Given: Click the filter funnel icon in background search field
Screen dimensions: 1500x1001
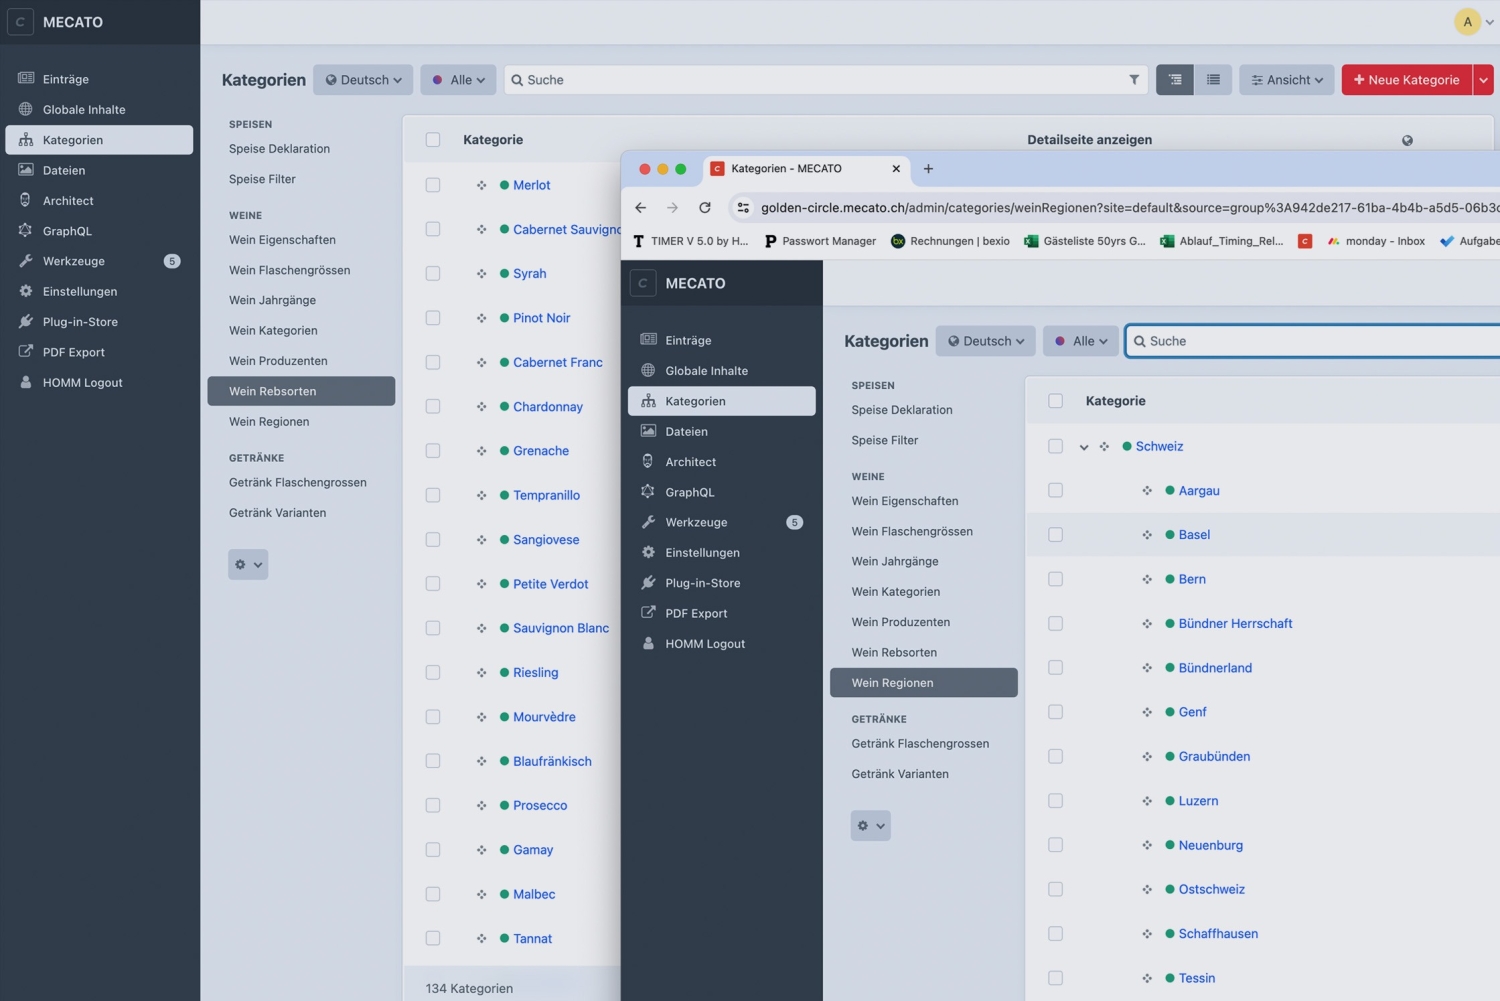Looking at the screenshot, I should tap(1134, 80).
